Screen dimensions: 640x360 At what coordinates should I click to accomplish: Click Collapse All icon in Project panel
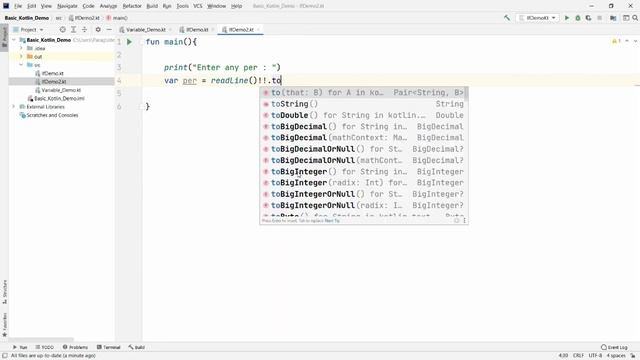click(x=84, y=29)
